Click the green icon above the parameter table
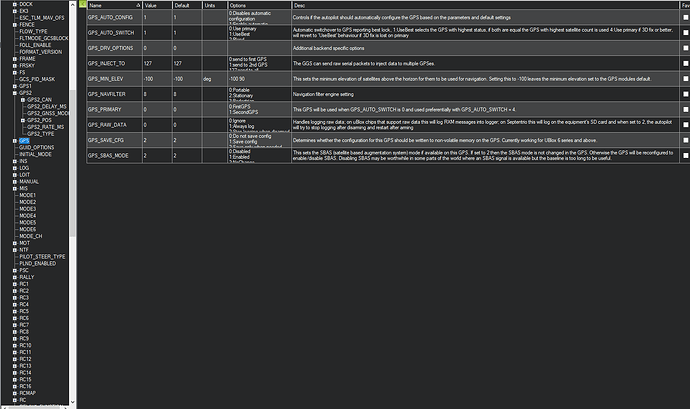 83,4
